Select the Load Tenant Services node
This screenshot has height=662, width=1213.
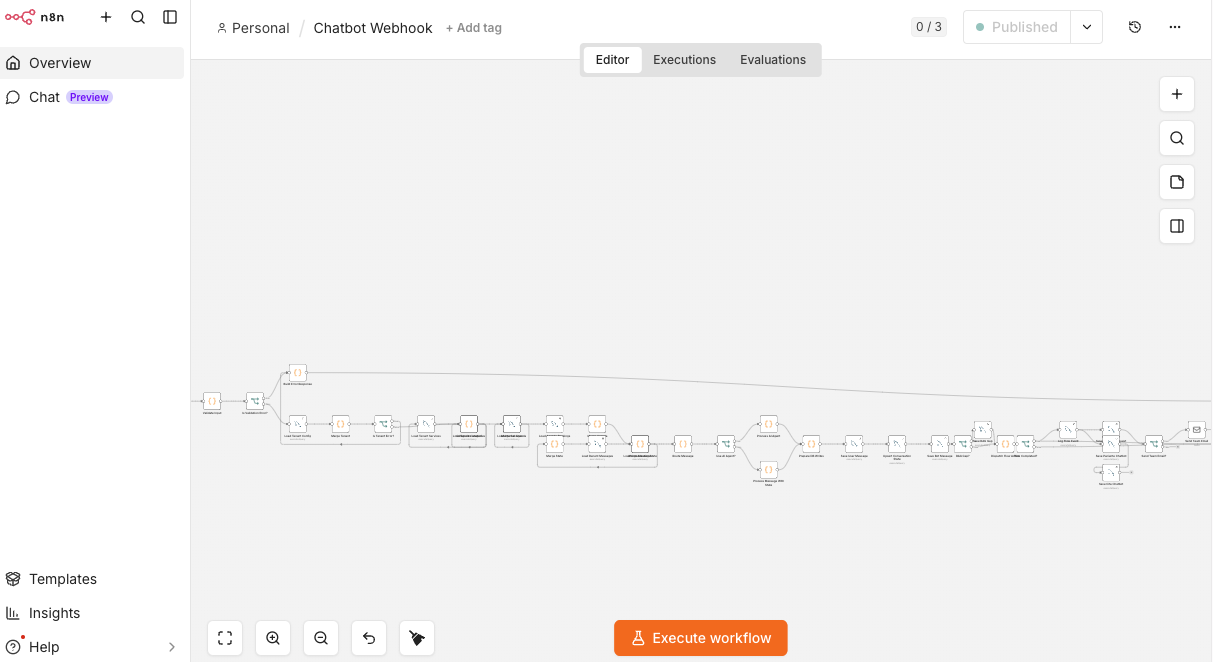tap(426, 424)
